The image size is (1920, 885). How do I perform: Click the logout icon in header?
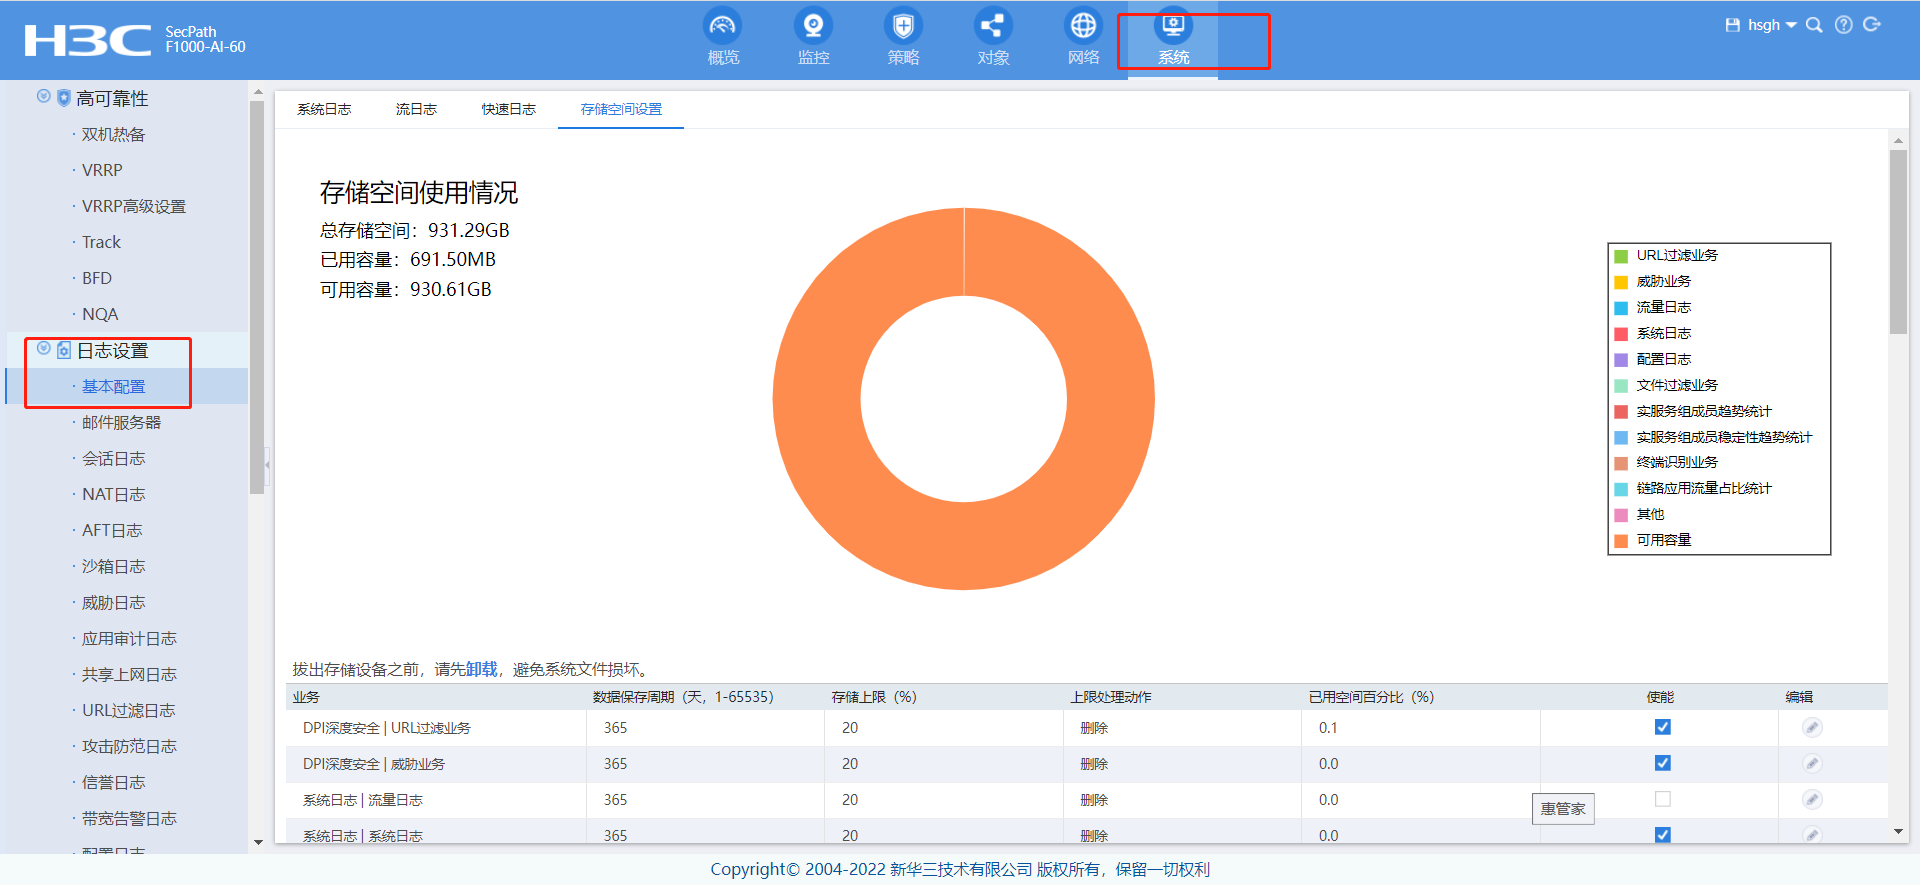pos(1872,25)
